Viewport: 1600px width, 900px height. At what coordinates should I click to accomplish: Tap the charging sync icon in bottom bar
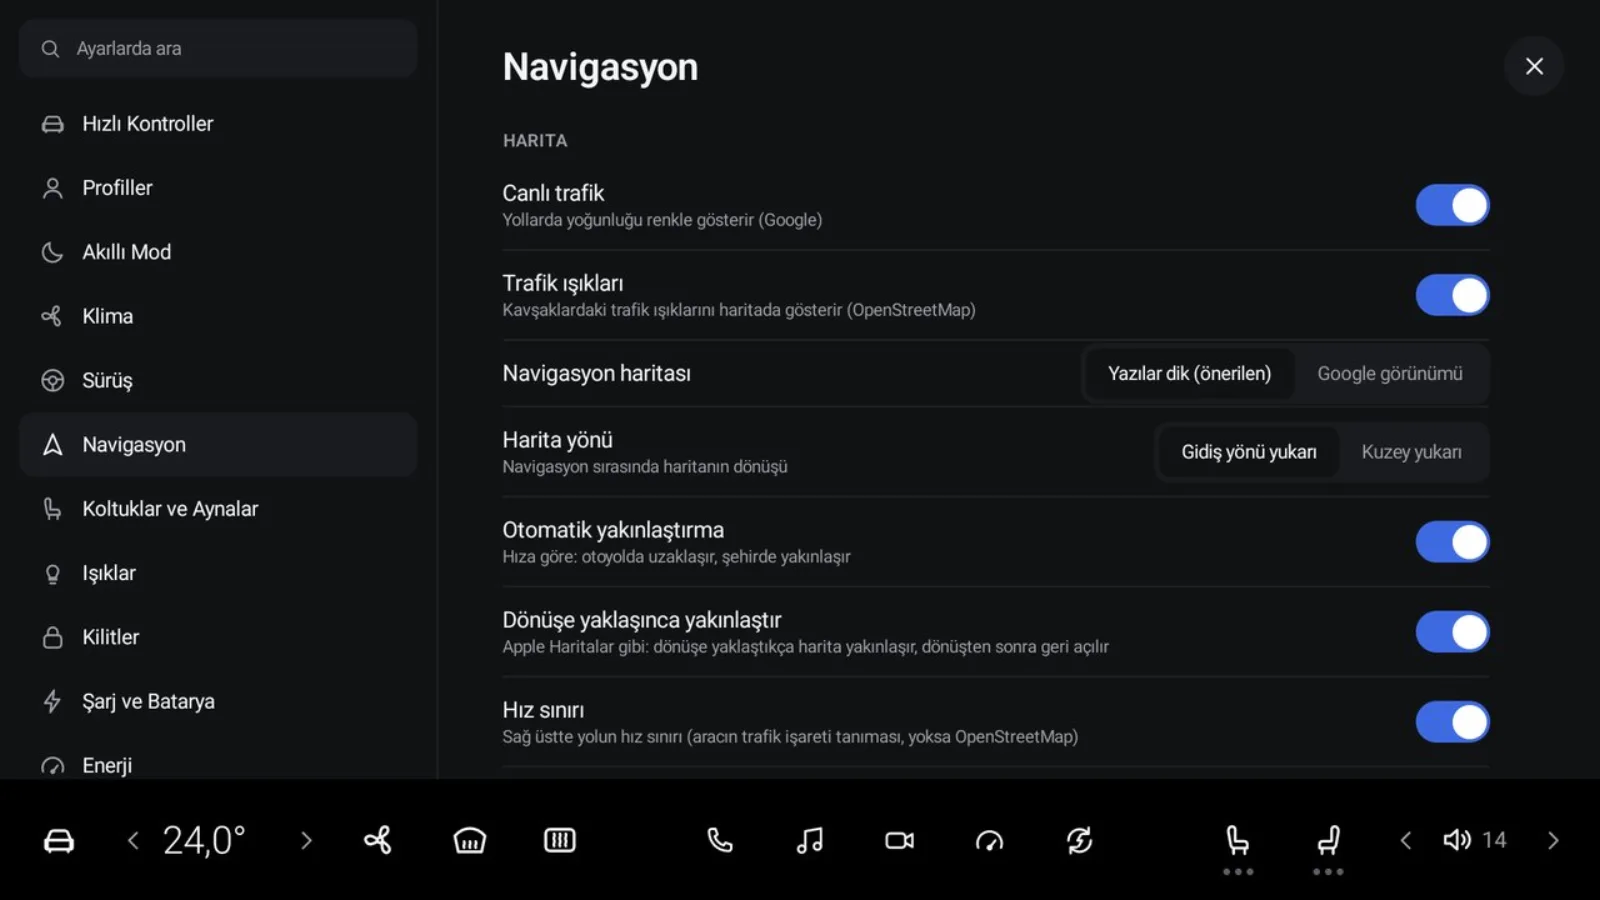(1079, 840)
